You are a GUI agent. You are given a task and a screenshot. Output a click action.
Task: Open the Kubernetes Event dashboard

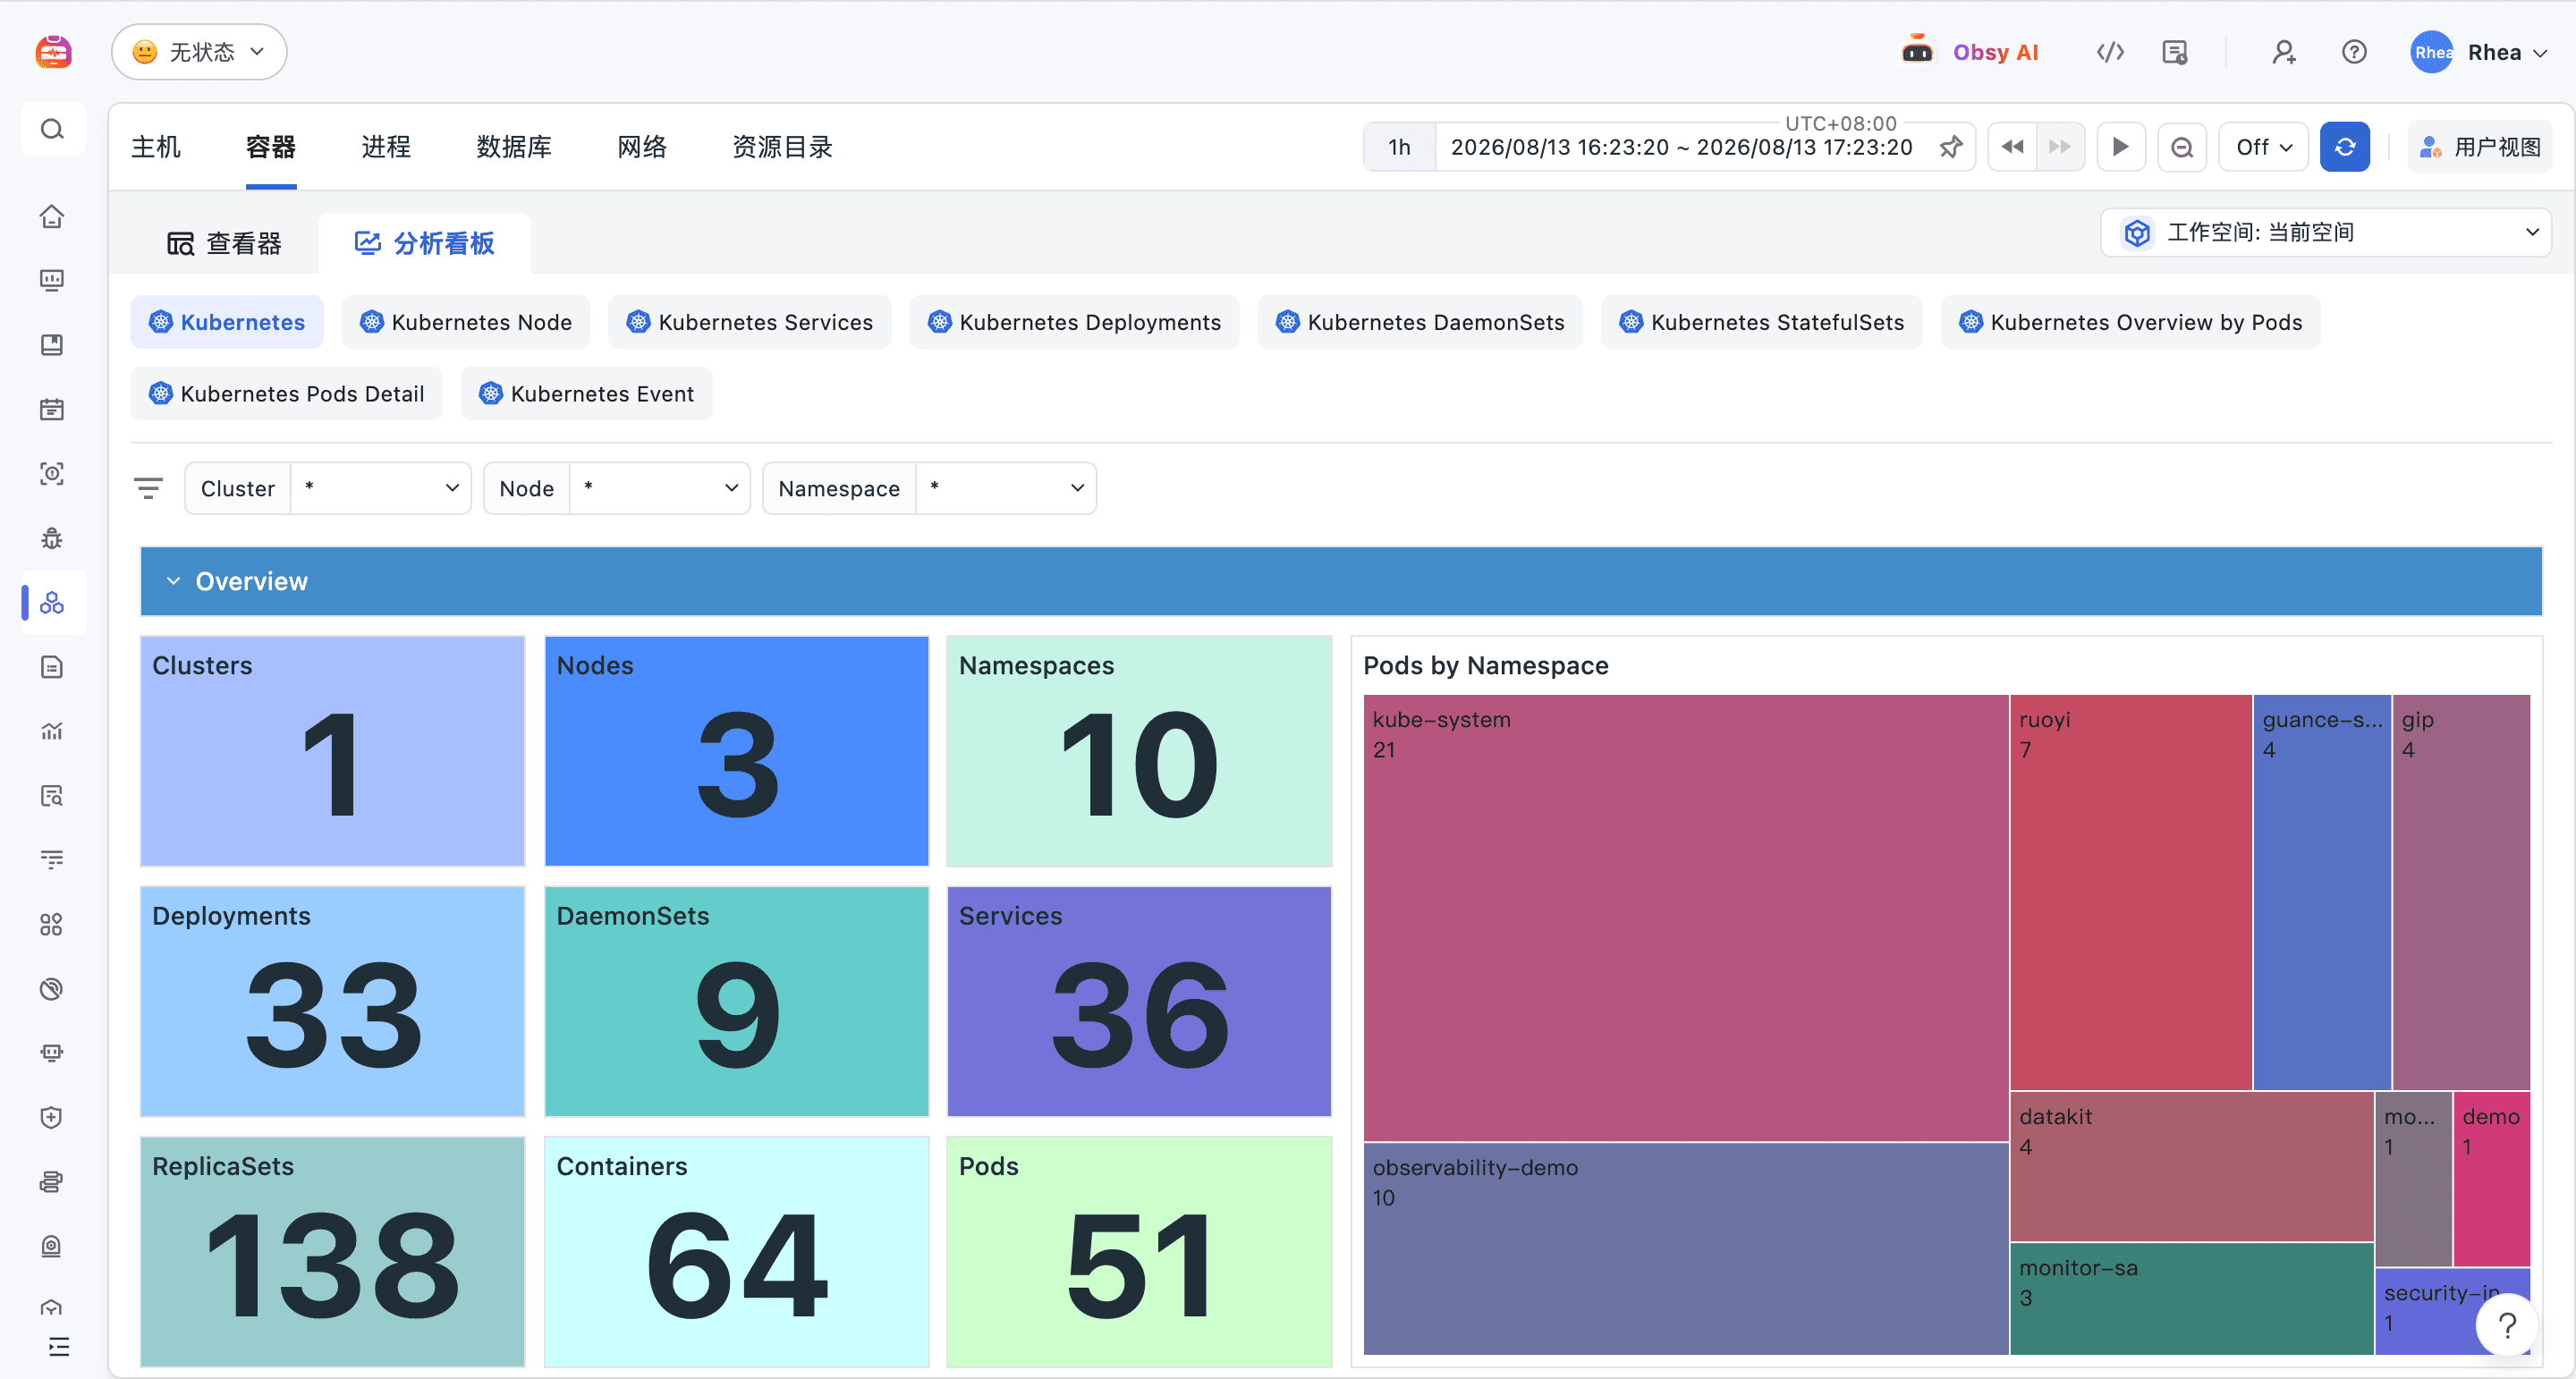pyautogui.click(x=587, y=393)
